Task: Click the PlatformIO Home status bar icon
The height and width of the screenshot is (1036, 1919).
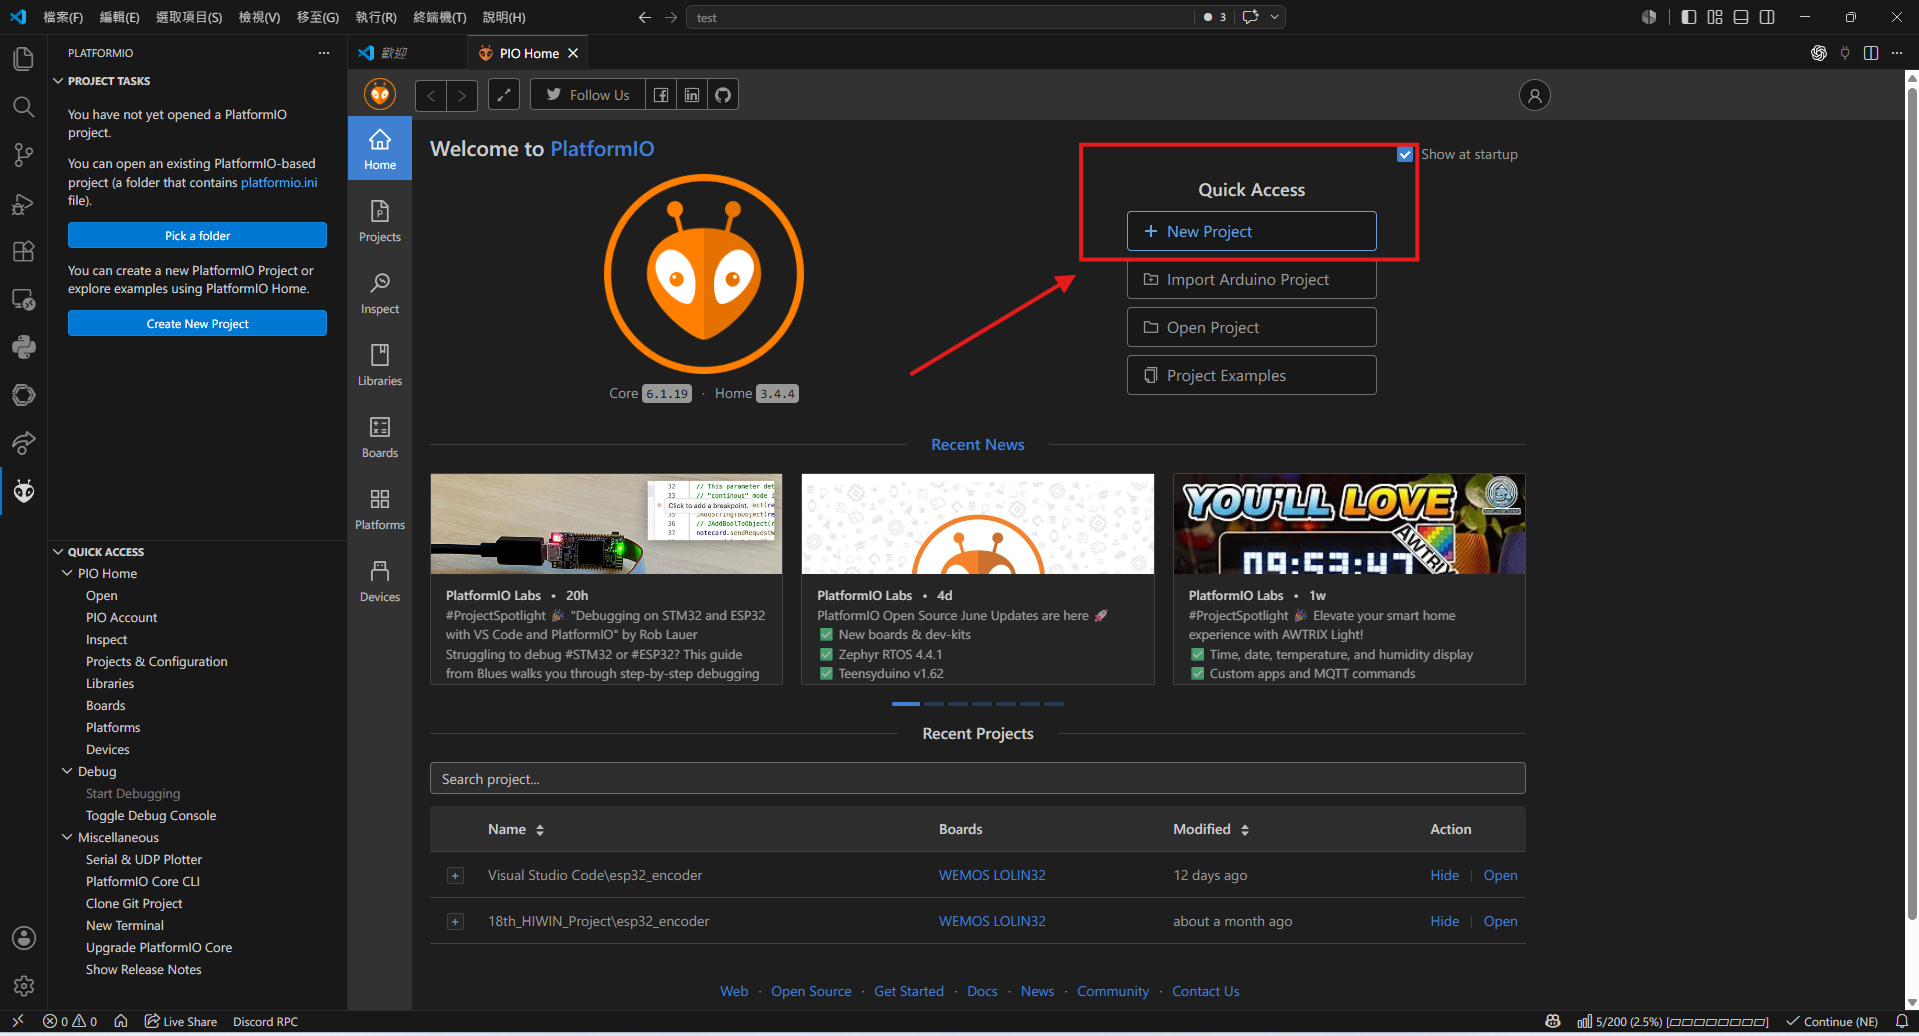Action: pos(121,1021)
